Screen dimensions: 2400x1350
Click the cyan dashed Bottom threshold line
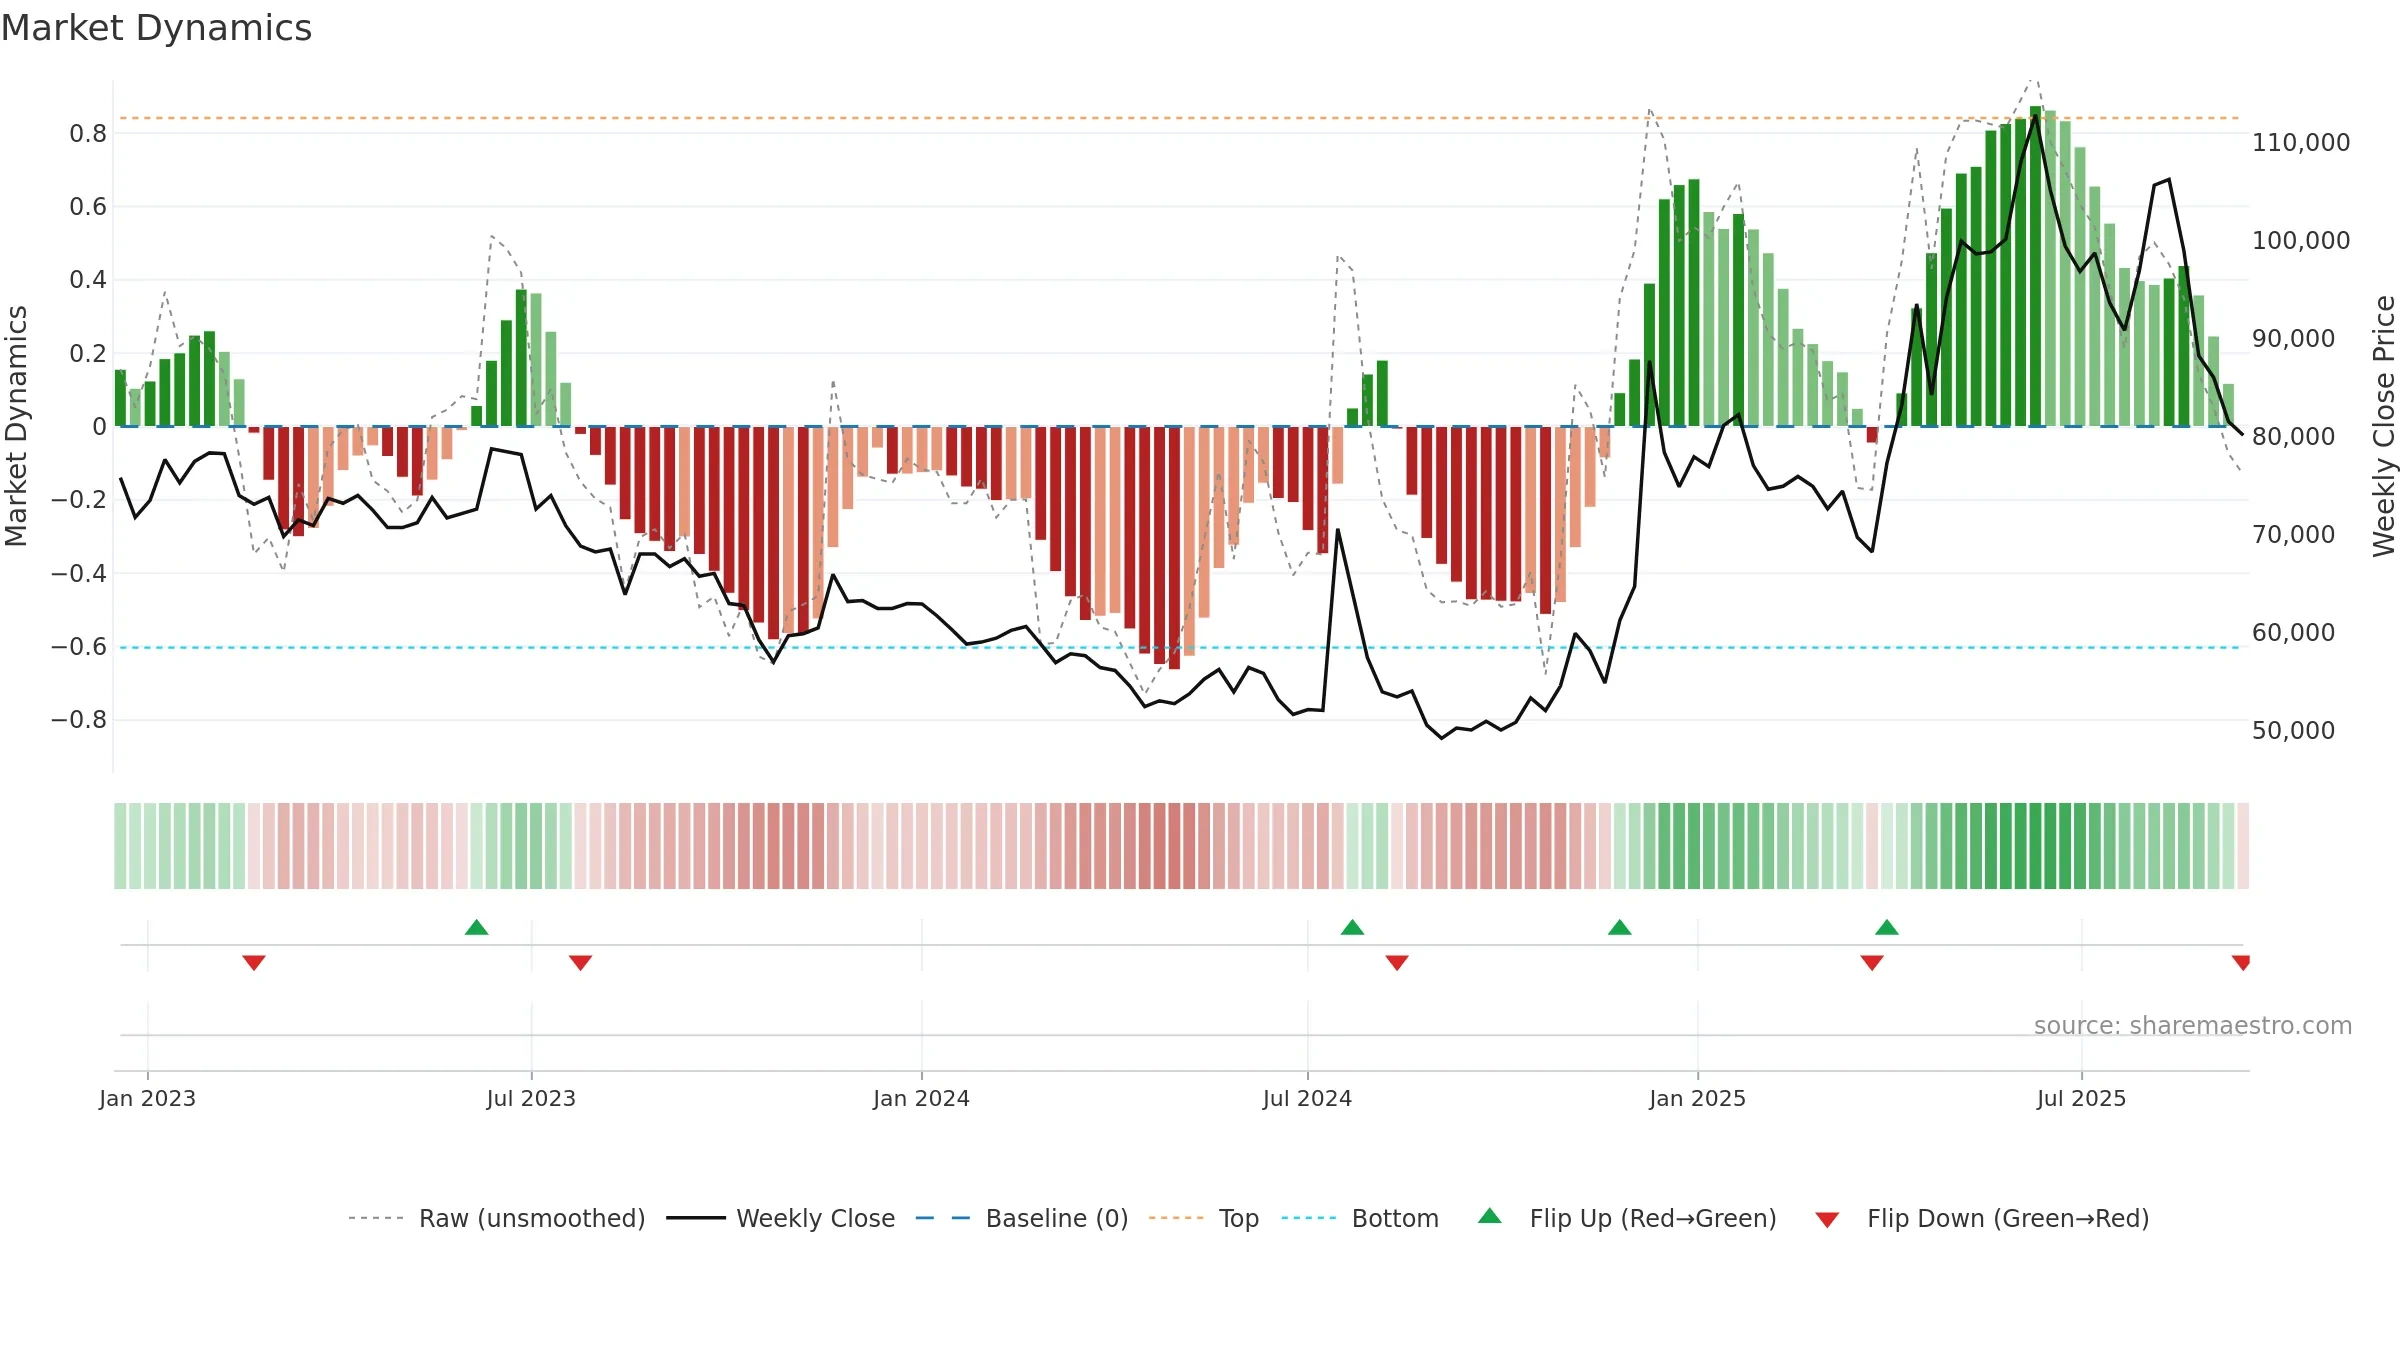pos(1180,648)
